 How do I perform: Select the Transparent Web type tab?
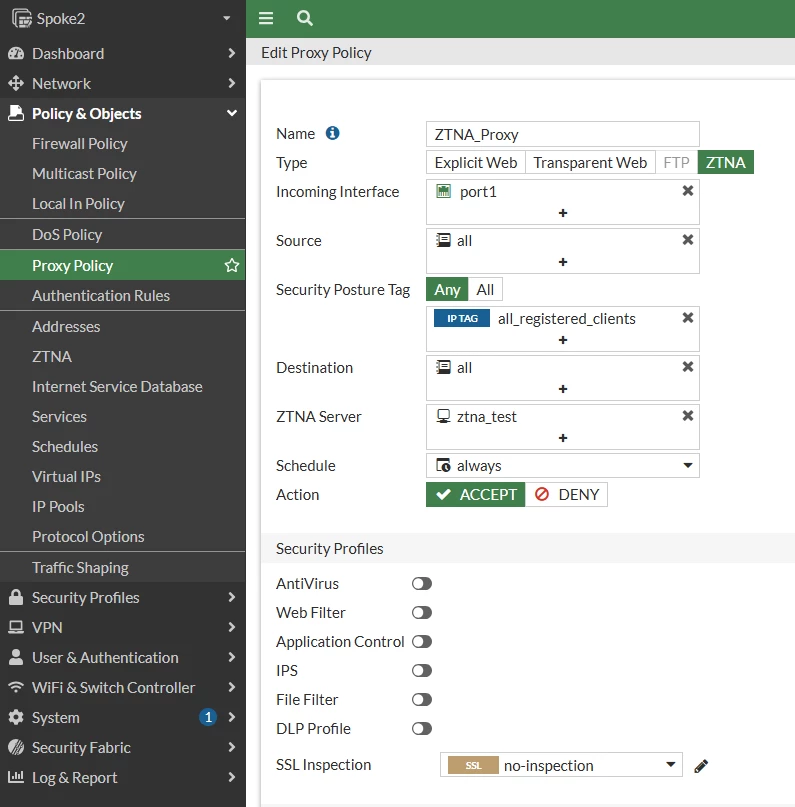[x=590, y=163]
